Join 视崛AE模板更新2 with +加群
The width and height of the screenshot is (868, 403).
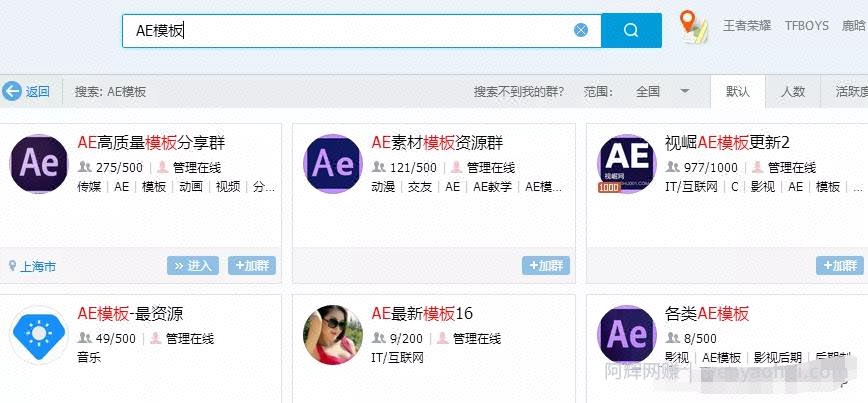pyautogui.click(x=840, y=266)
